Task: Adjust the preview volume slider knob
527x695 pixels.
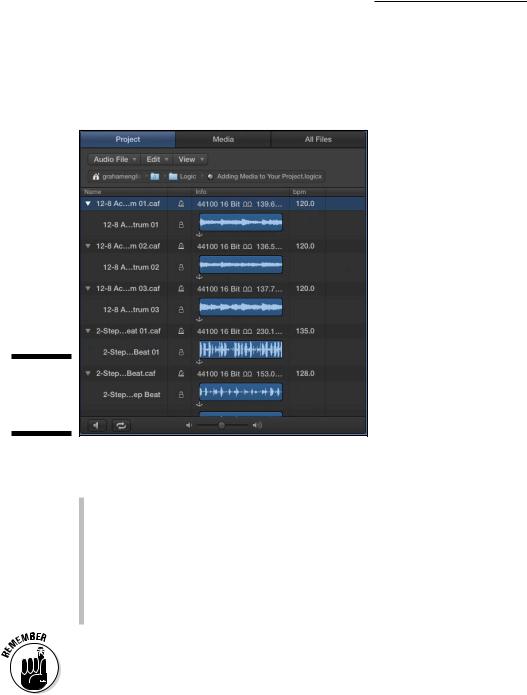Action: 221,426
